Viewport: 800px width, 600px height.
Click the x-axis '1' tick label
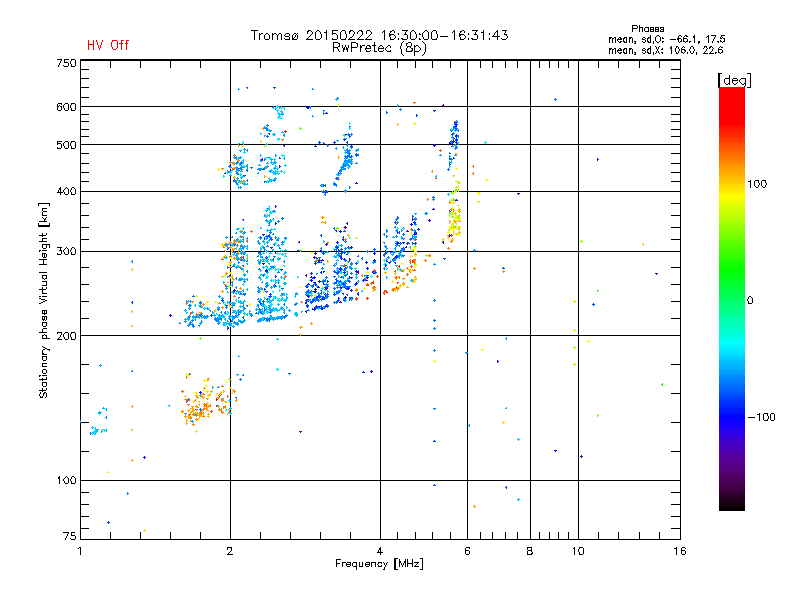pos(80,551)
